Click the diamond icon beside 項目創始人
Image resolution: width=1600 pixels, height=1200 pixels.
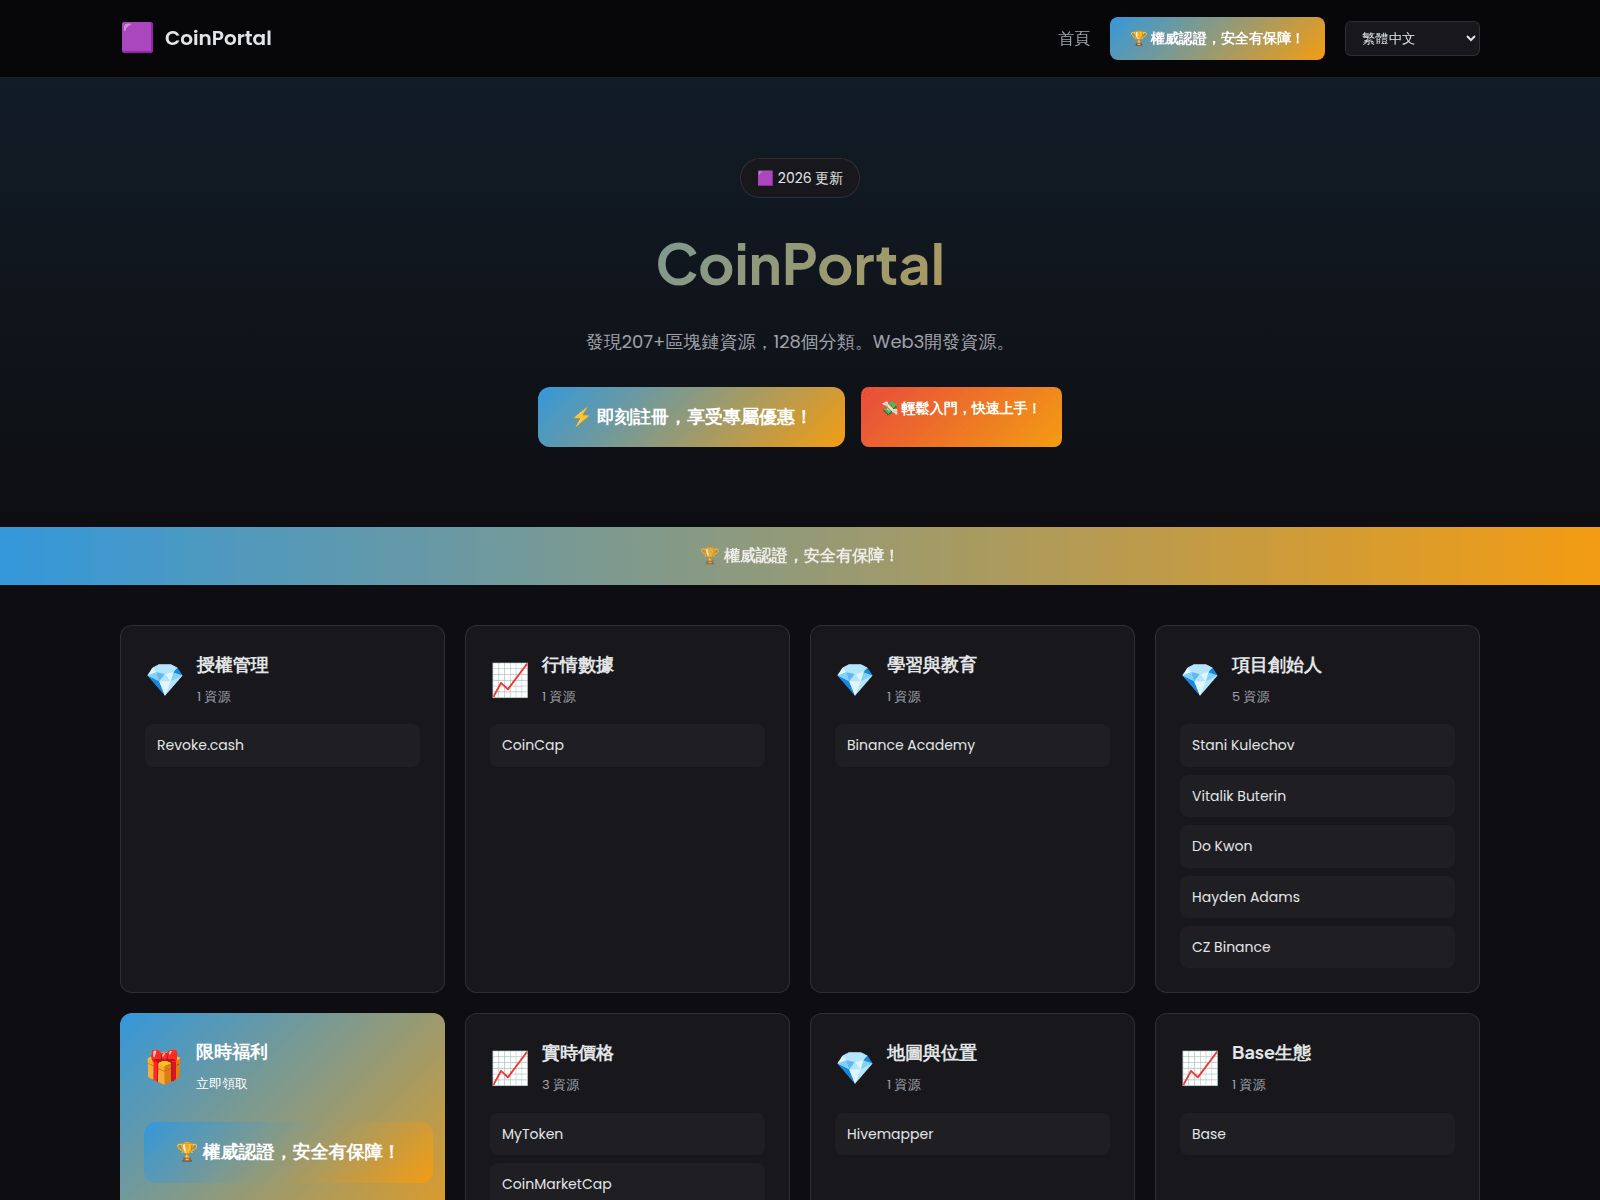[1200, 680]
